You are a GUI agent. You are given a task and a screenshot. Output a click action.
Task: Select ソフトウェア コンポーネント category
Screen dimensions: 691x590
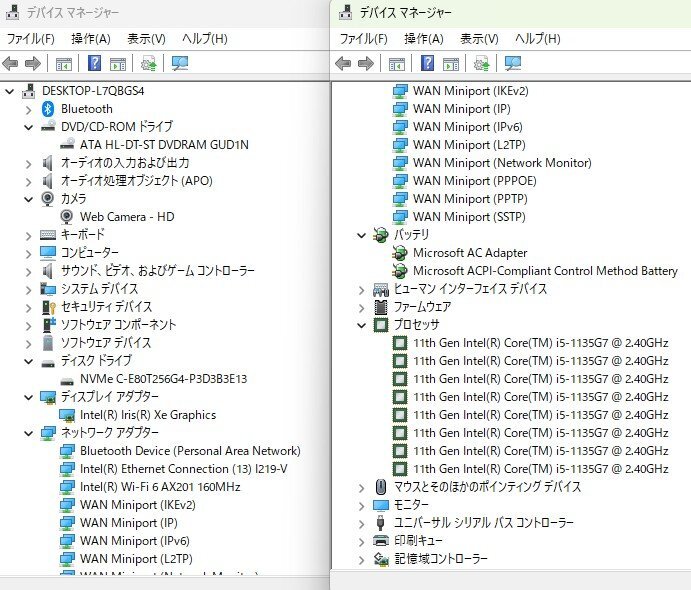[x=119, y=325]
